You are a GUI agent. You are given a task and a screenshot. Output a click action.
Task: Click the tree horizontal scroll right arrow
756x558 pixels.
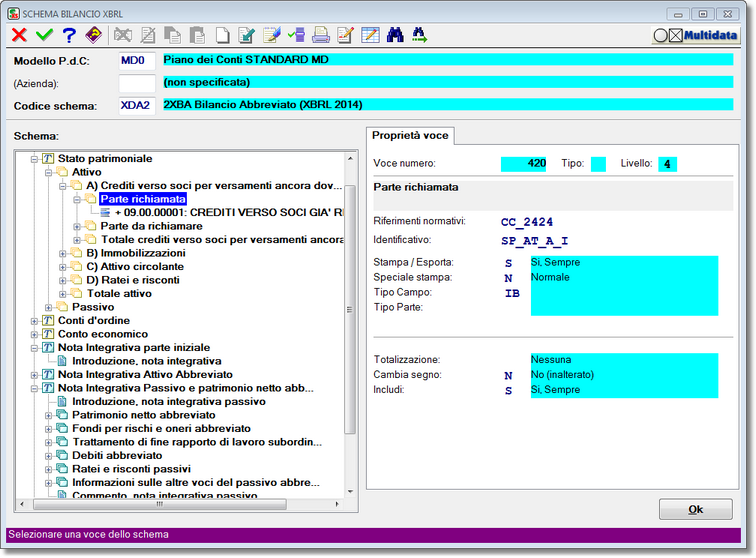pos(337,504)
